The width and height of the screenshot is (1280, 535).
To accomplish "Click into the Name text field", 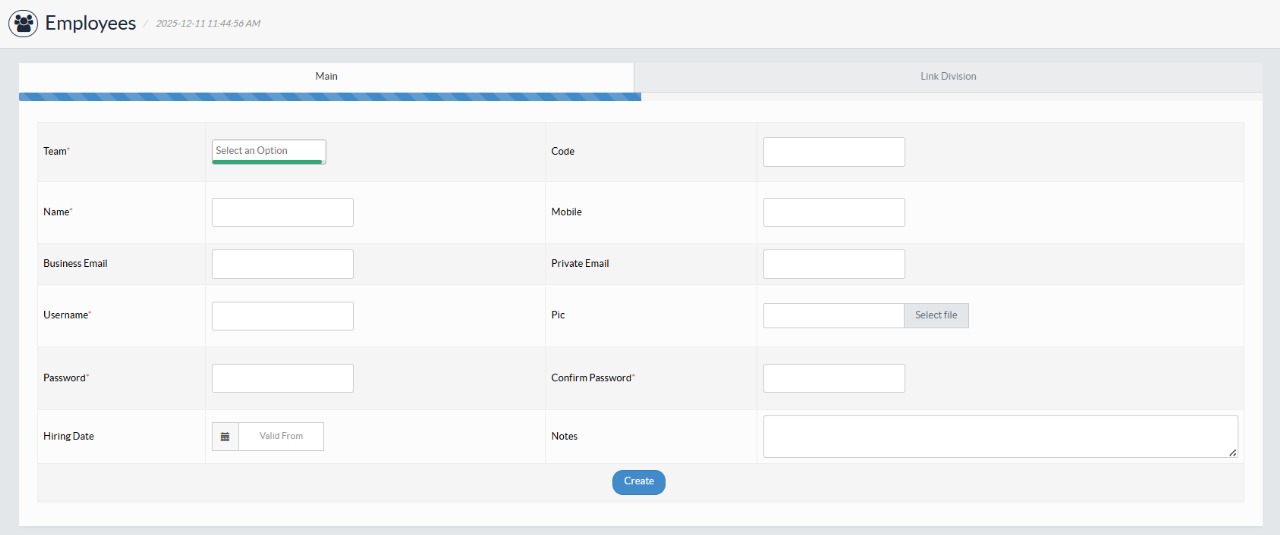I will click(283, 213).
